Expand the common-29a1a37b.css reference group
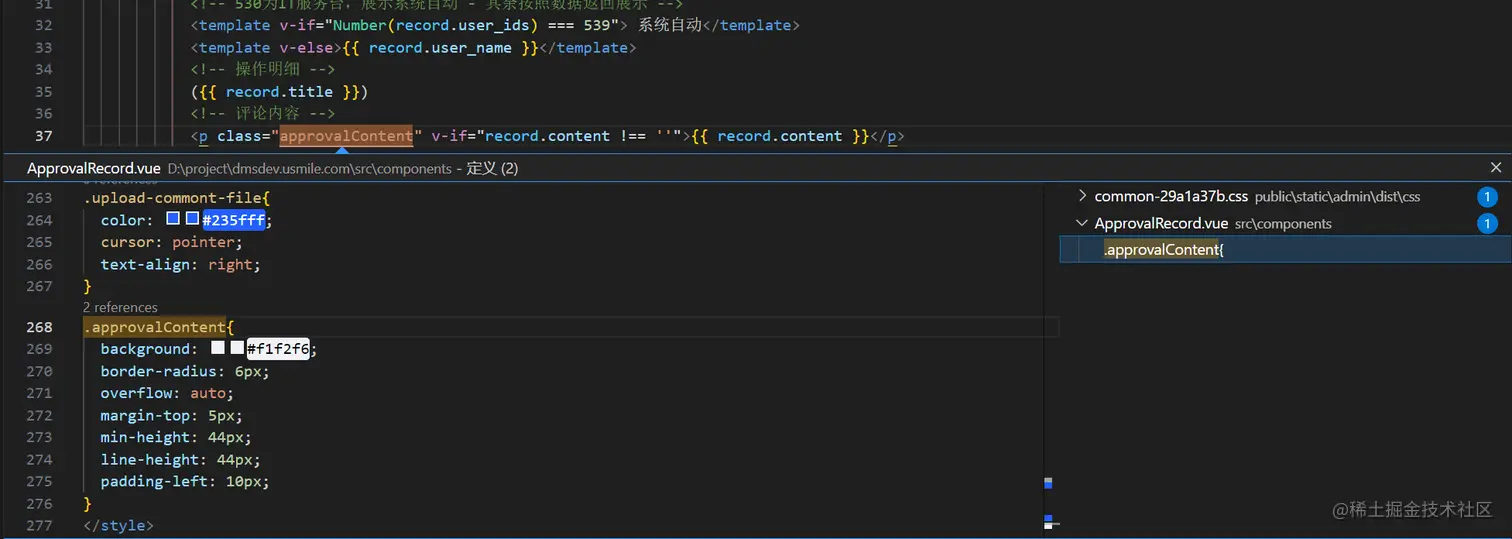 pyautogui.click(x=1082, y=197)
